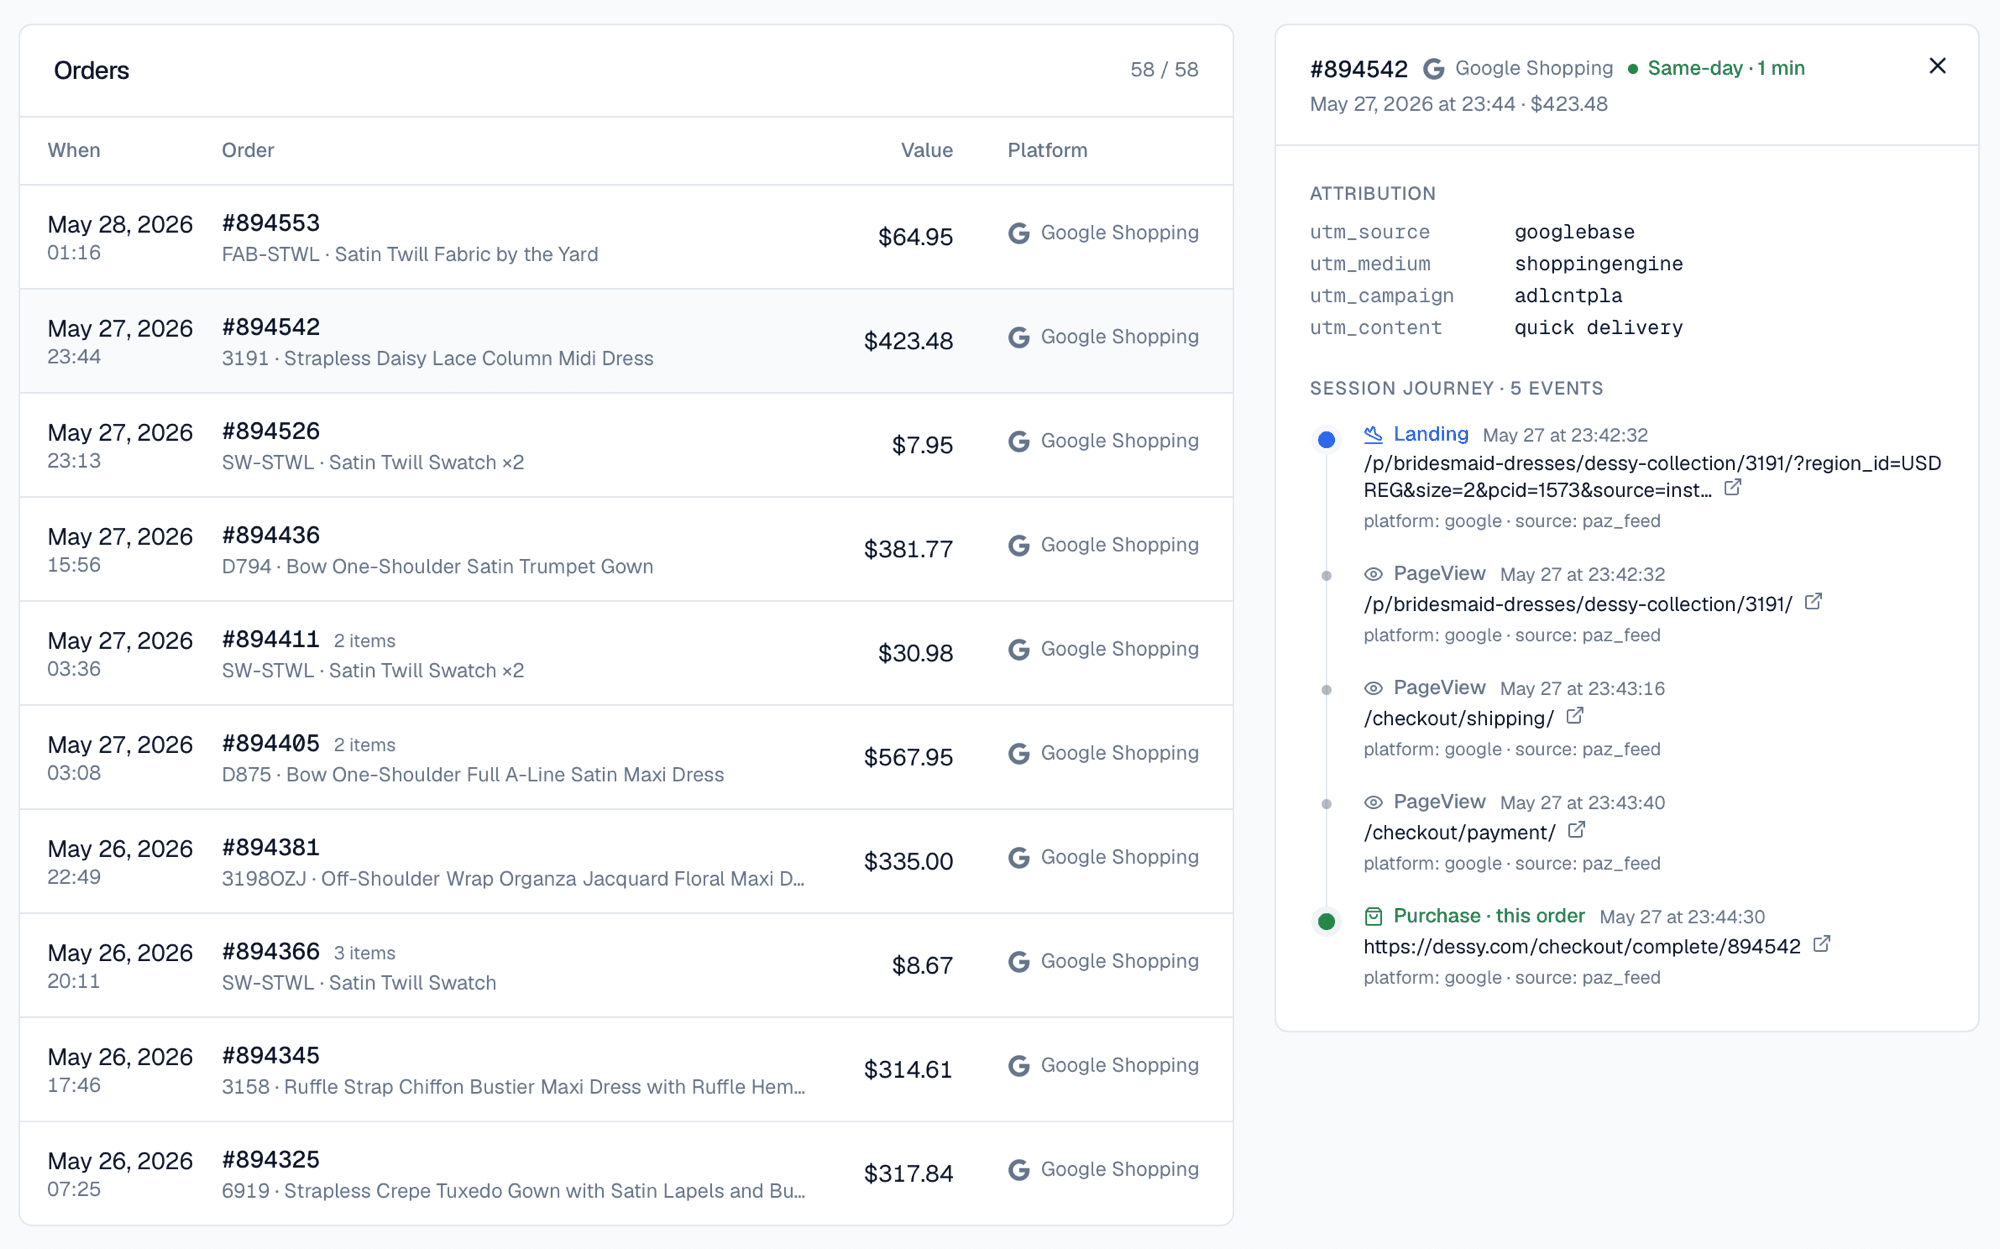
Task: Open order #894345 number
Action: [271, 1055]
